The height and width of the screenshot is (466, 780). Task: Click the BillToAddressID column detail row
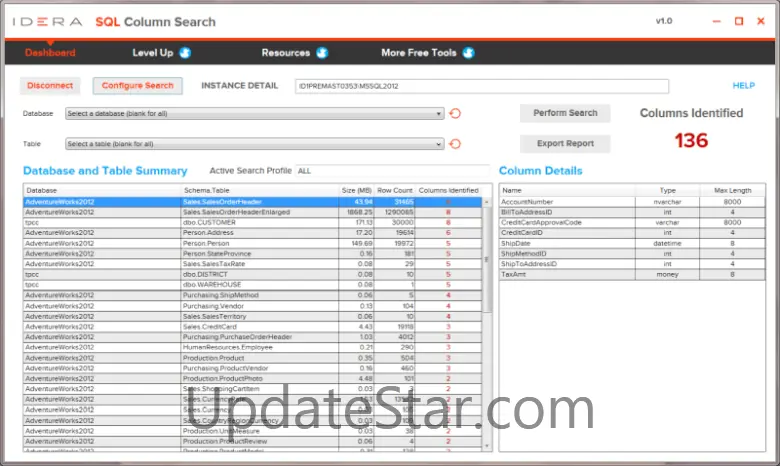click(x=632, y=212)
